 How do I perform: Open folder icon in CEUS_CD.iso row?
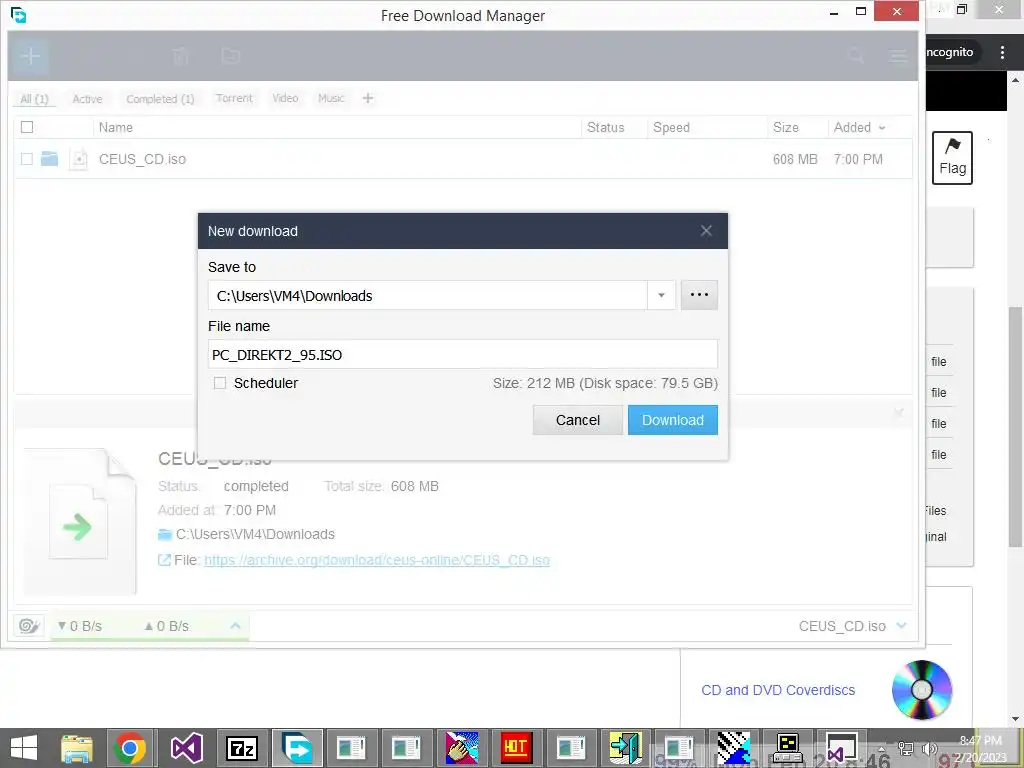point(50,159)
